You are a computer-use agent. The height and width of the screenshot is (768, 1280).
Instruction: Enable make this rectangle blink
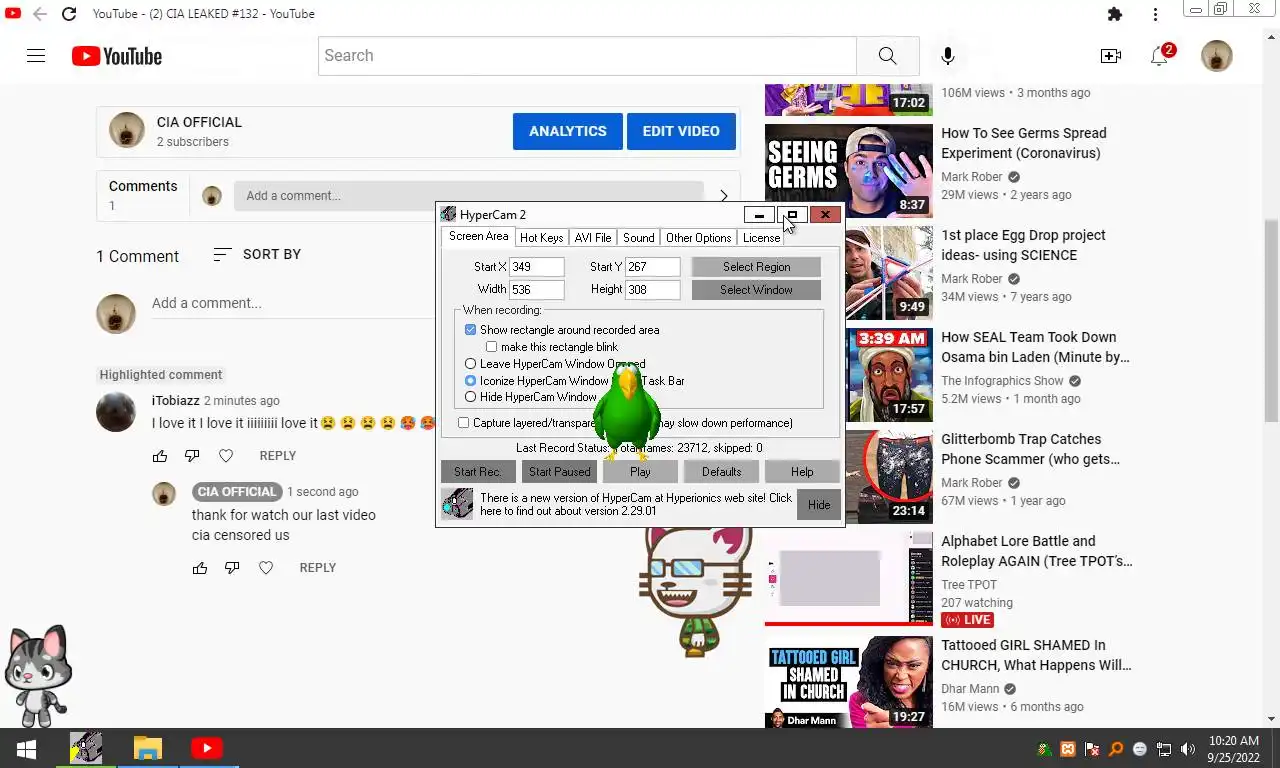pos(491,347)
